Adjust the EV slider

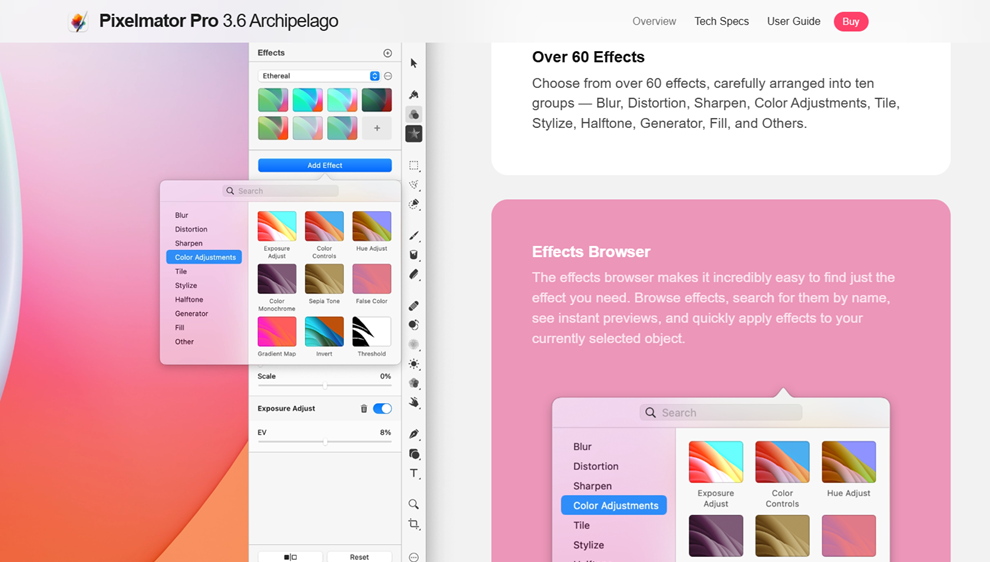click(325, 442)
